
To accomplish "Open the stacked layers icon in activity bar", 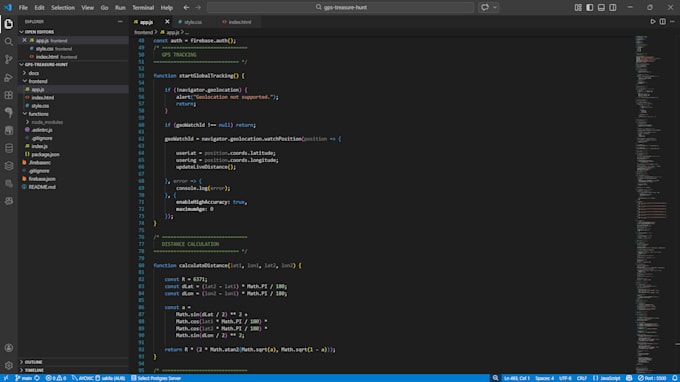I will coord(9,166).
